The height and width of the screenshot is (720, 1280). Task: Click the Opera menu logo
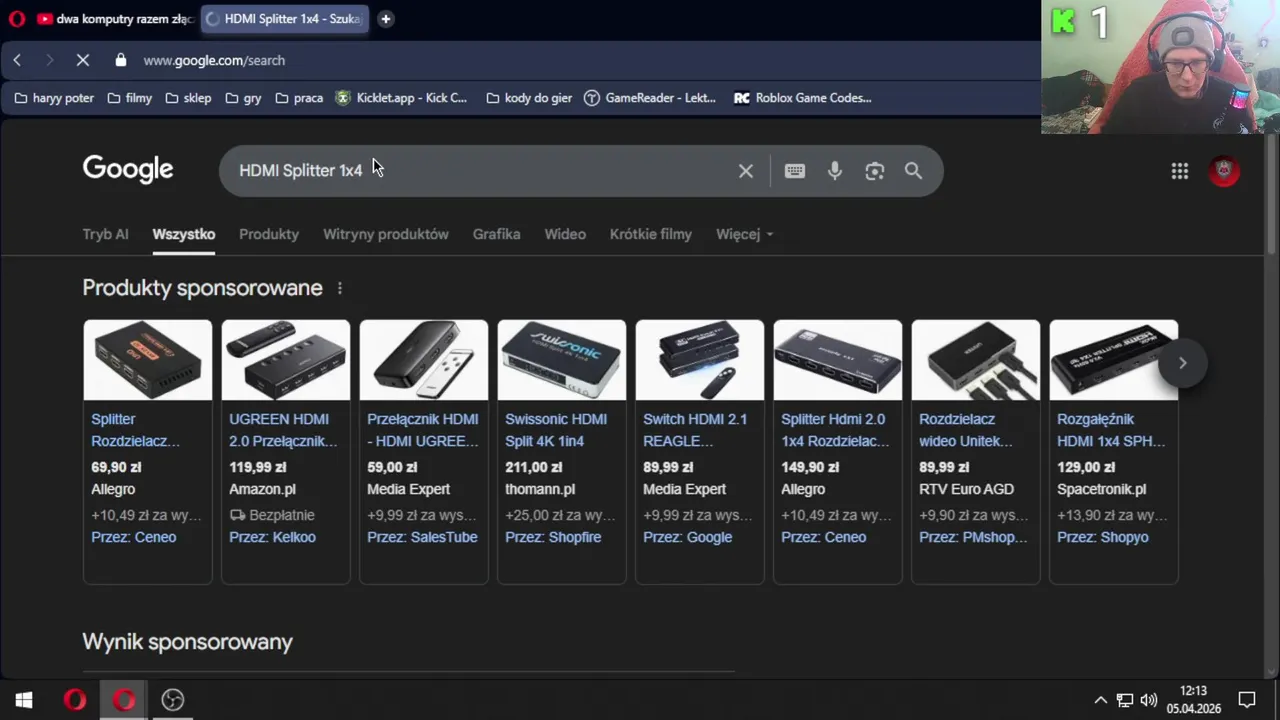click(16, 19)
